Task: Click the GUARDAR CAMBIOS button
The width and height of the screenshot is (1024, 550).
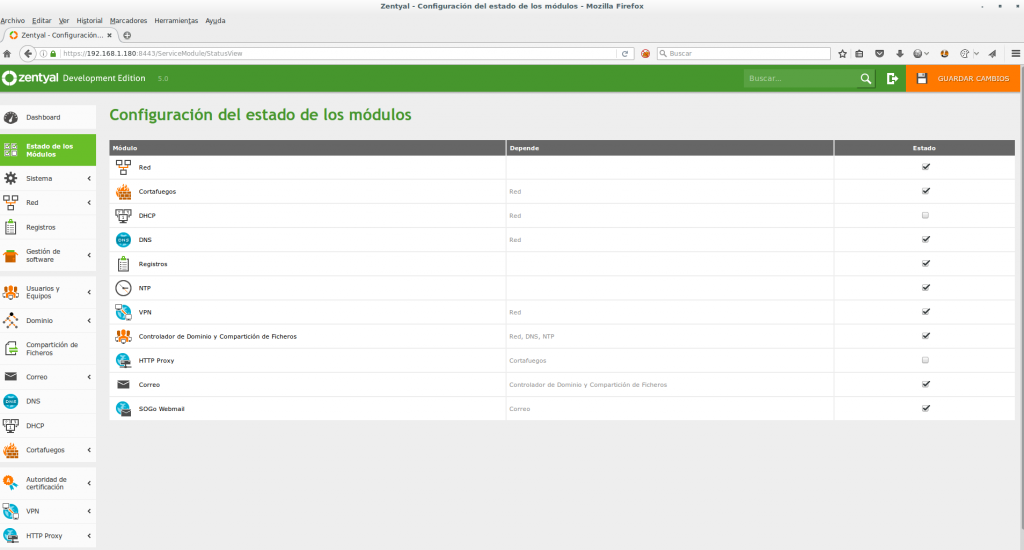Action: (x=963, y=78)
